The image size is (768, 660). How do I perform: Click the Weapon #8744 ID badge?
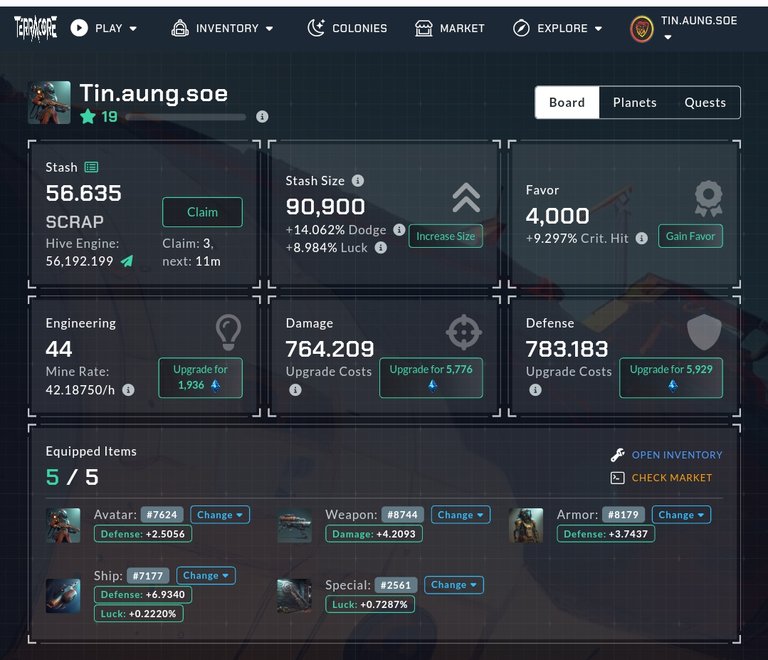tap(402, 515)
